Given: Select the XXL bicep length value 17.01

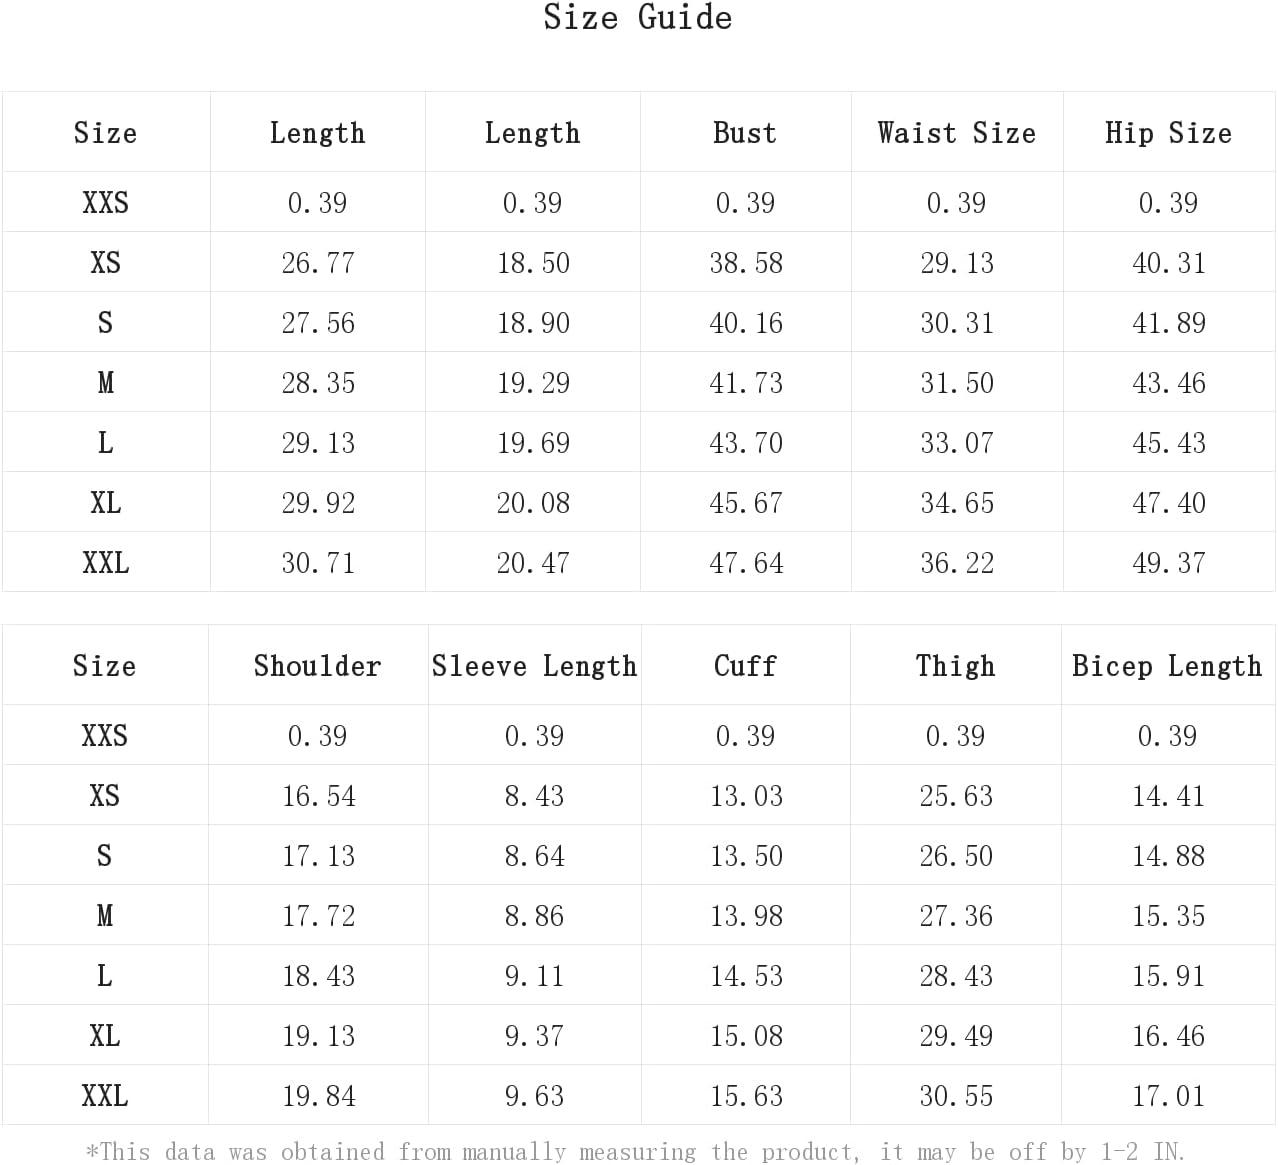Looking at the screenshot, I should [x=1168, y=1096].
